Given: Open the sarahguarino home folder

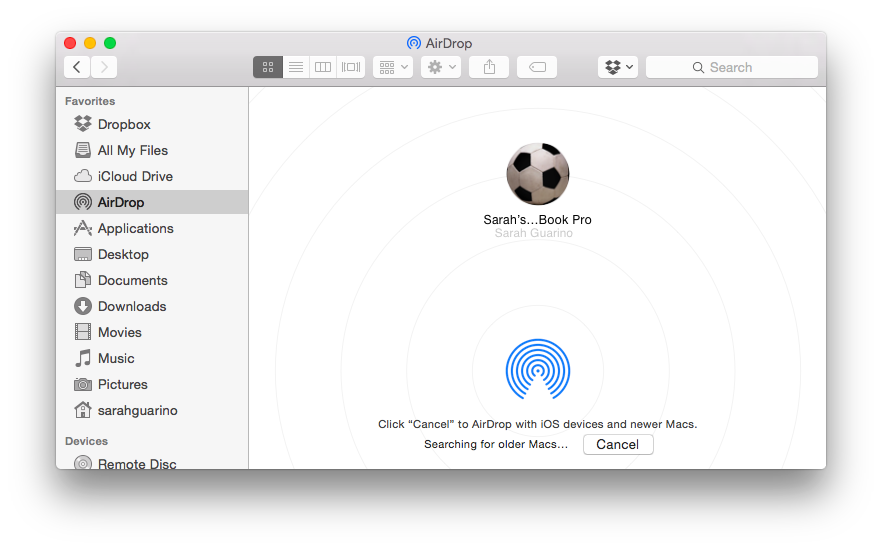Looking at the screenshot, I should click(137, 410).
